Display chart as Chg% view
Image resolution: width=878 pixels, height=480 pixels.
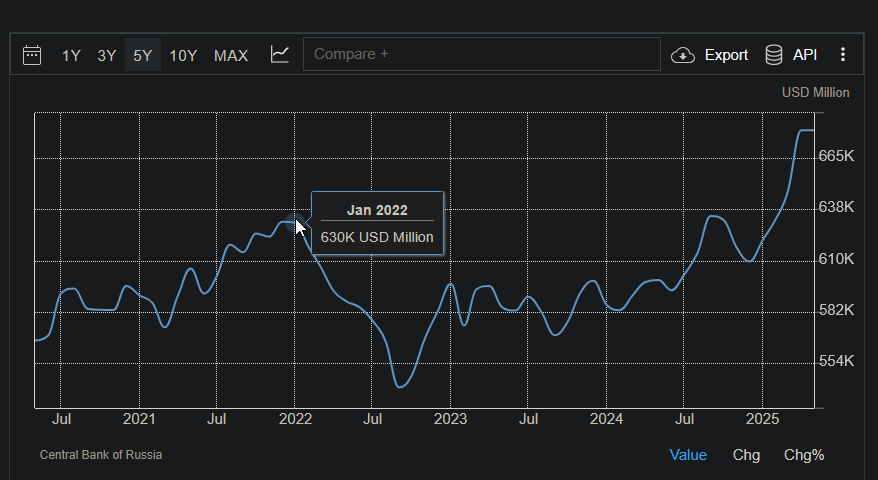pos(804,455)
